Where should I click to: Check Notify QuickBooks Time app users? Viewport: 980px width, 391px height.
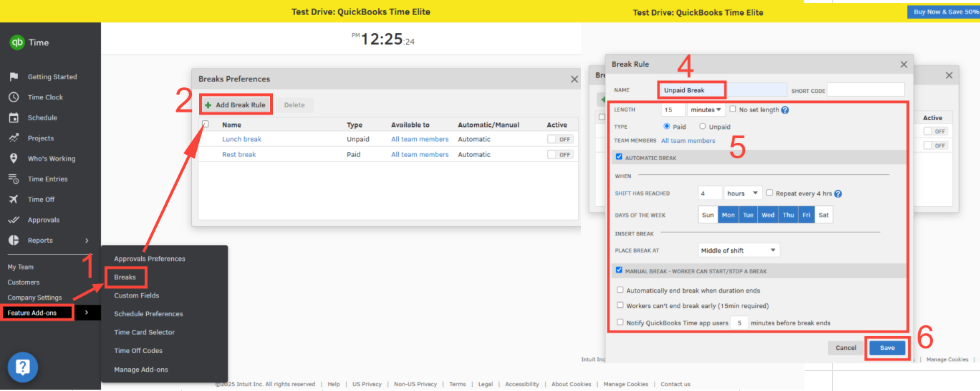(x=620, y=323)
